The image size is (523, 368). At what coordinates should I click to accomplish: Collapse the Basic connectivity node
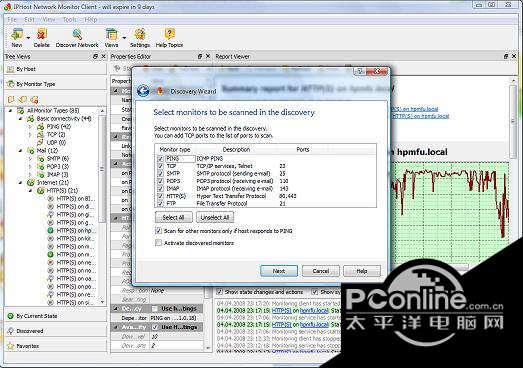point(20,119)
